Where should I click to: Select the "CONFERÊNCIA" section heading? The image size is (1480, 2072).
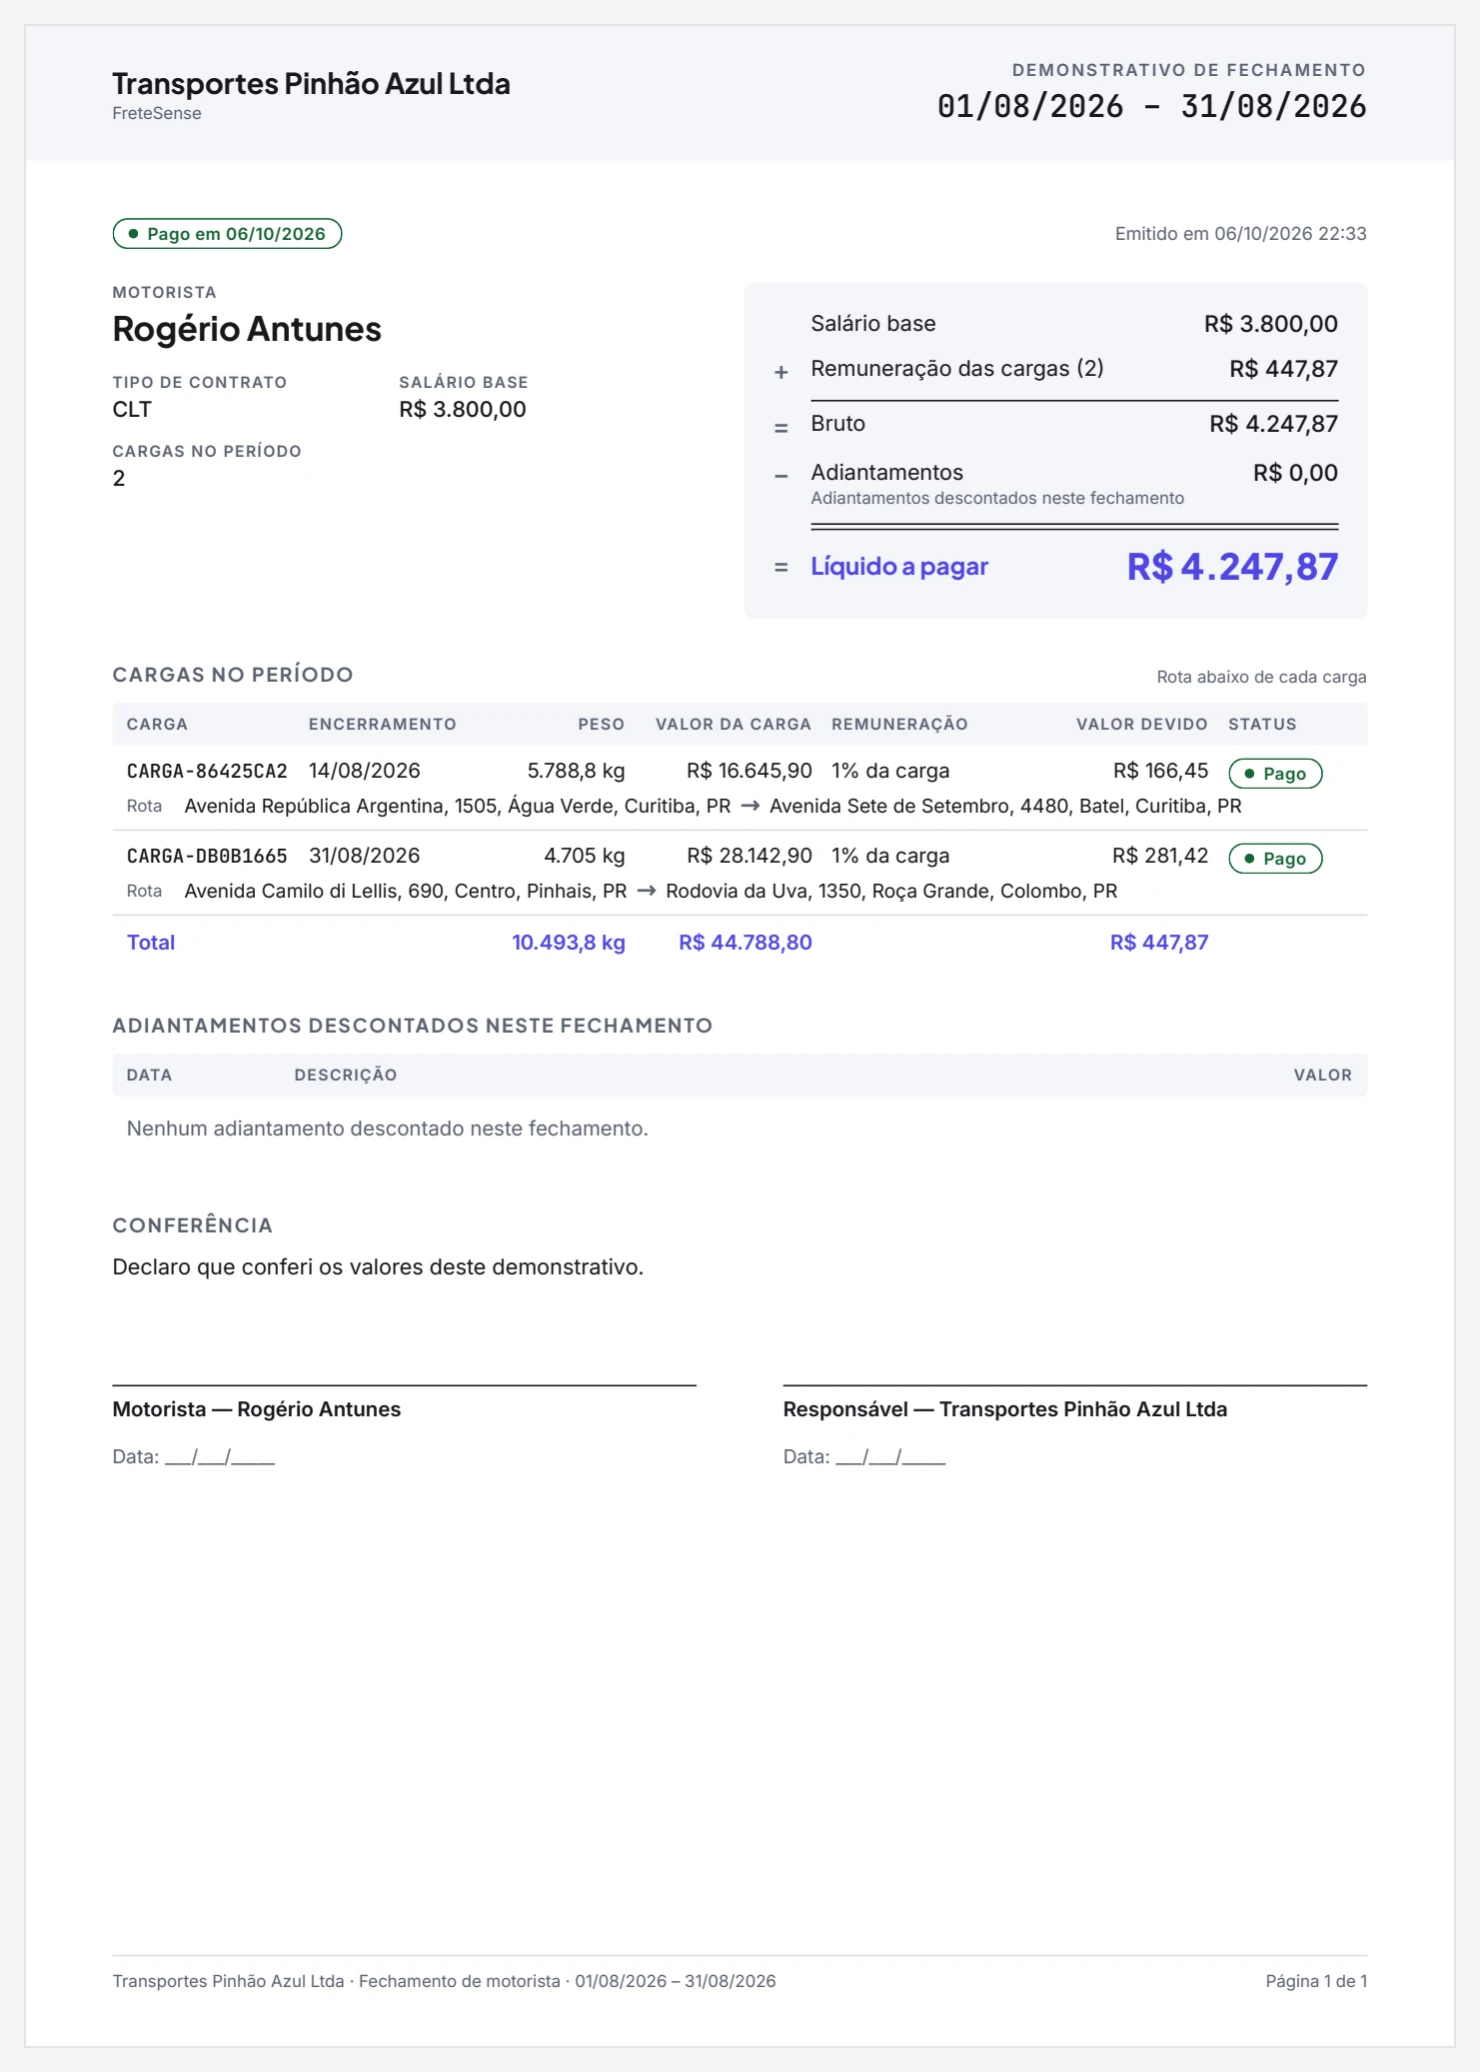192,1225
